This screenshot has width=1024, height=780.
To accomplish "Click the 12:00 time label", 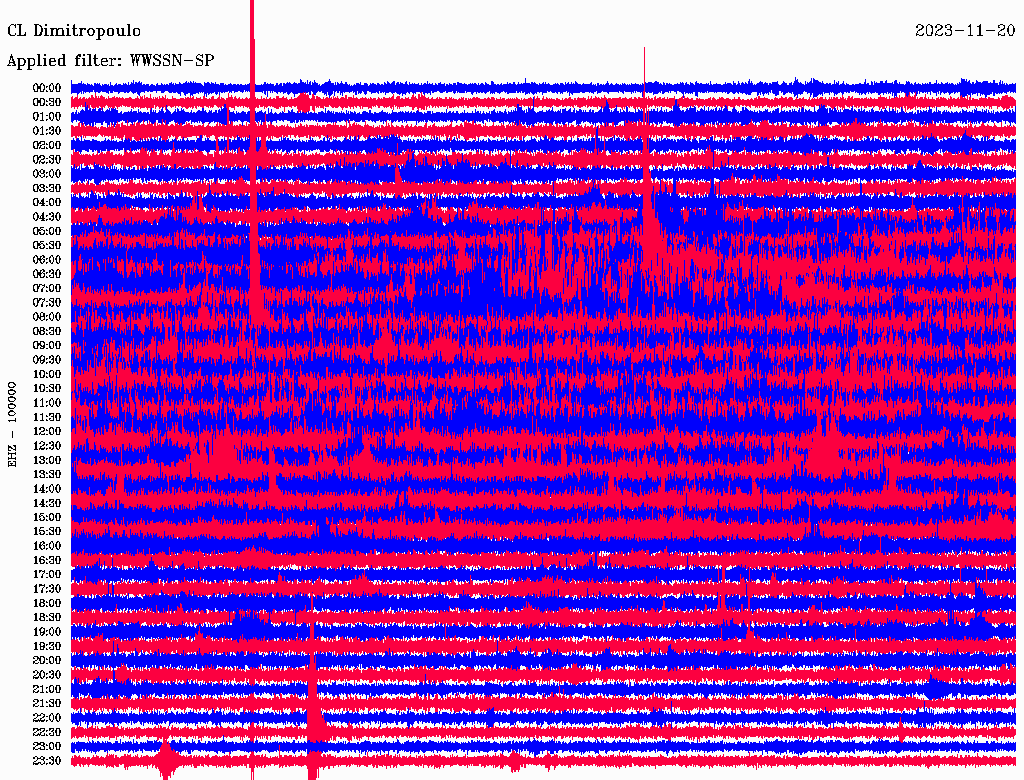I will coord(47,431).
